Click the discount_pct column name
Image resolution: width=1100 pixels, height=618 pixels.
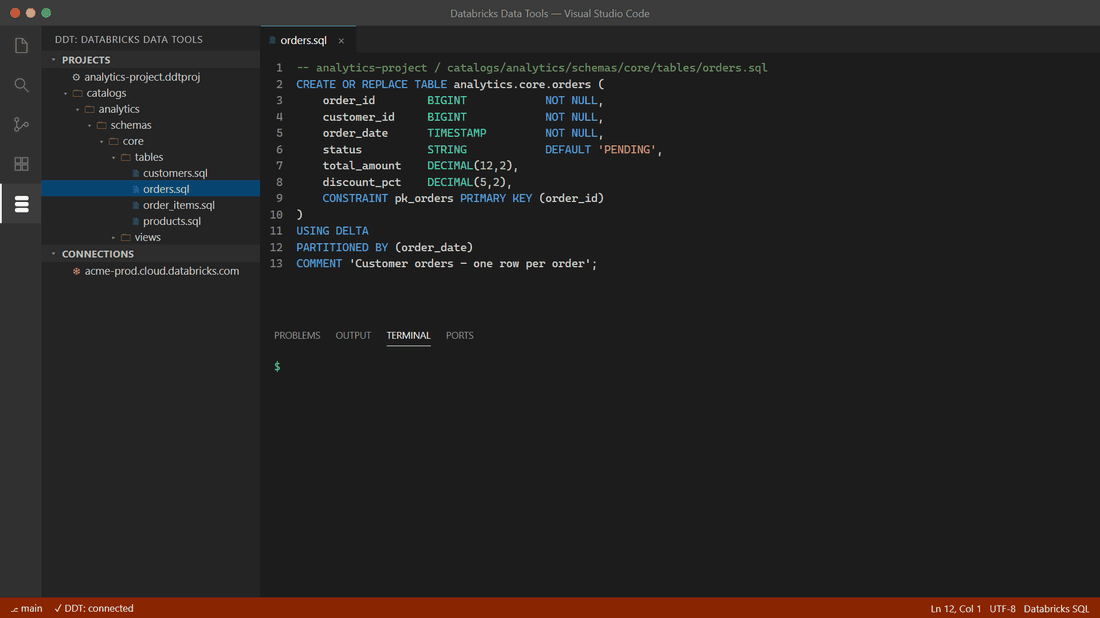[x=362, y=182]
